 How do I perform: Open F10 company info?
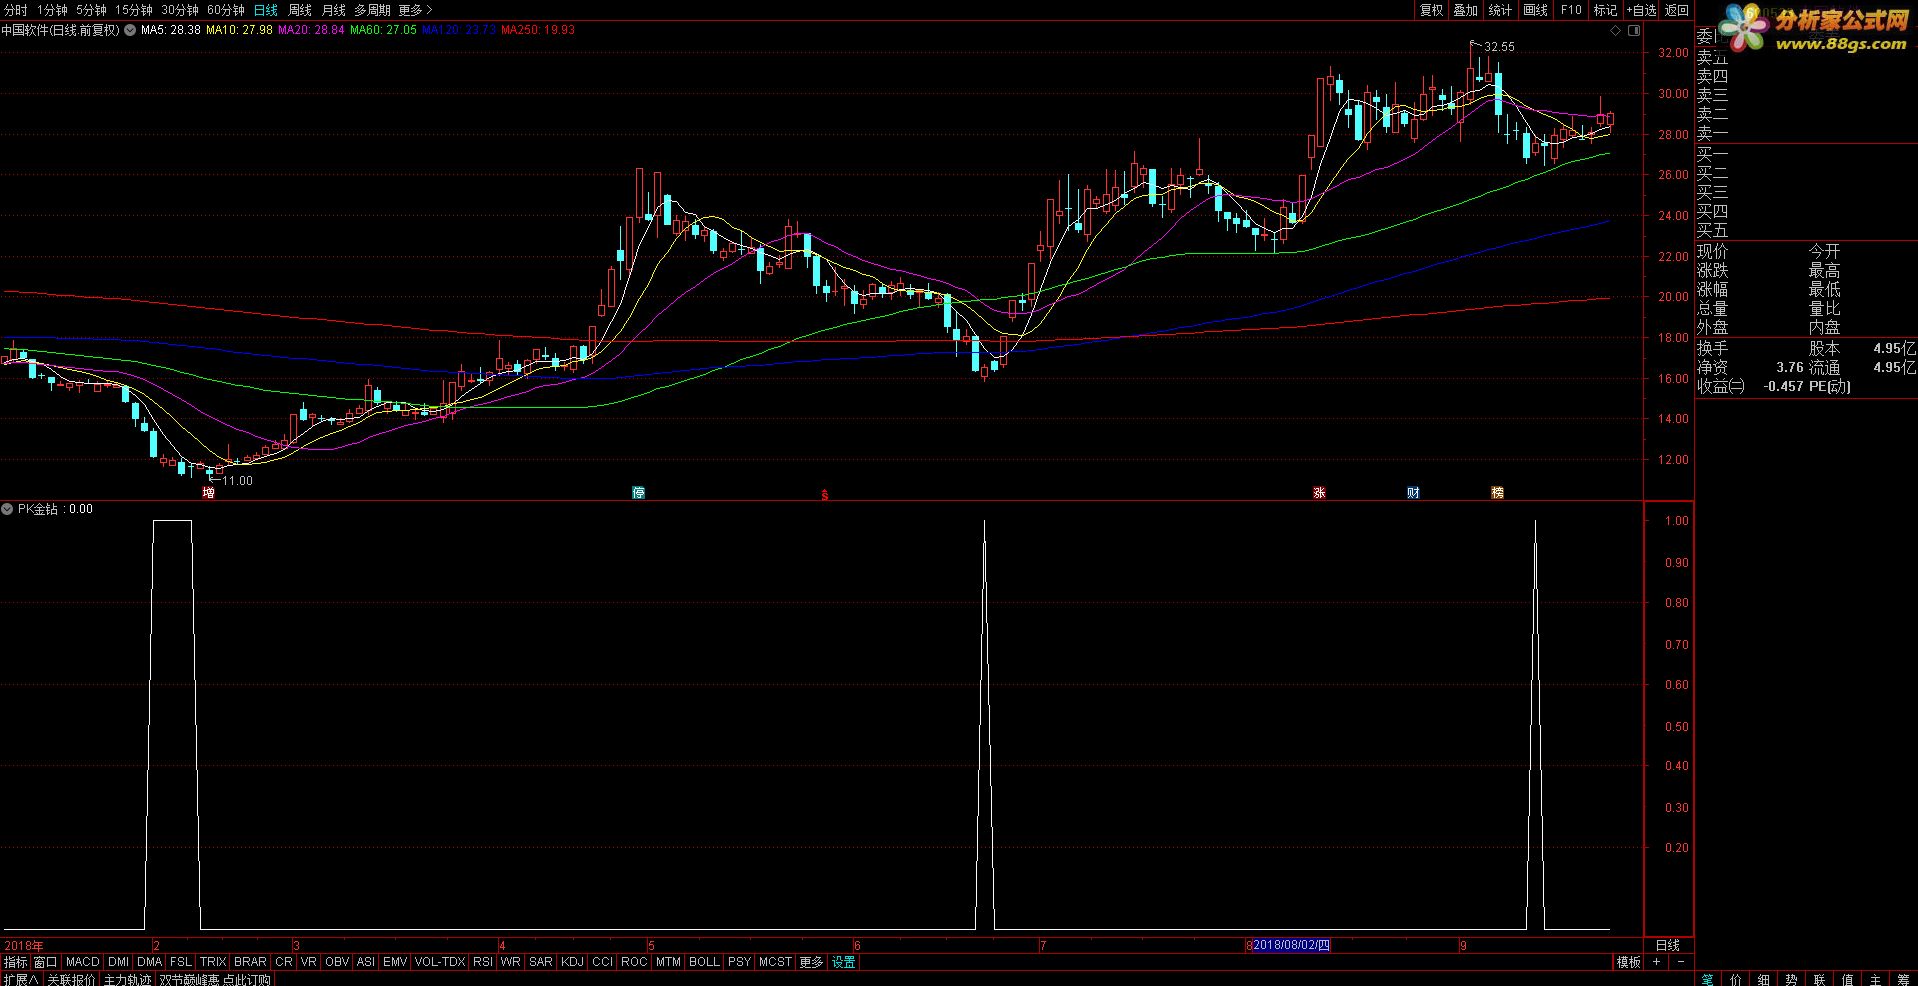point(1571,10)
